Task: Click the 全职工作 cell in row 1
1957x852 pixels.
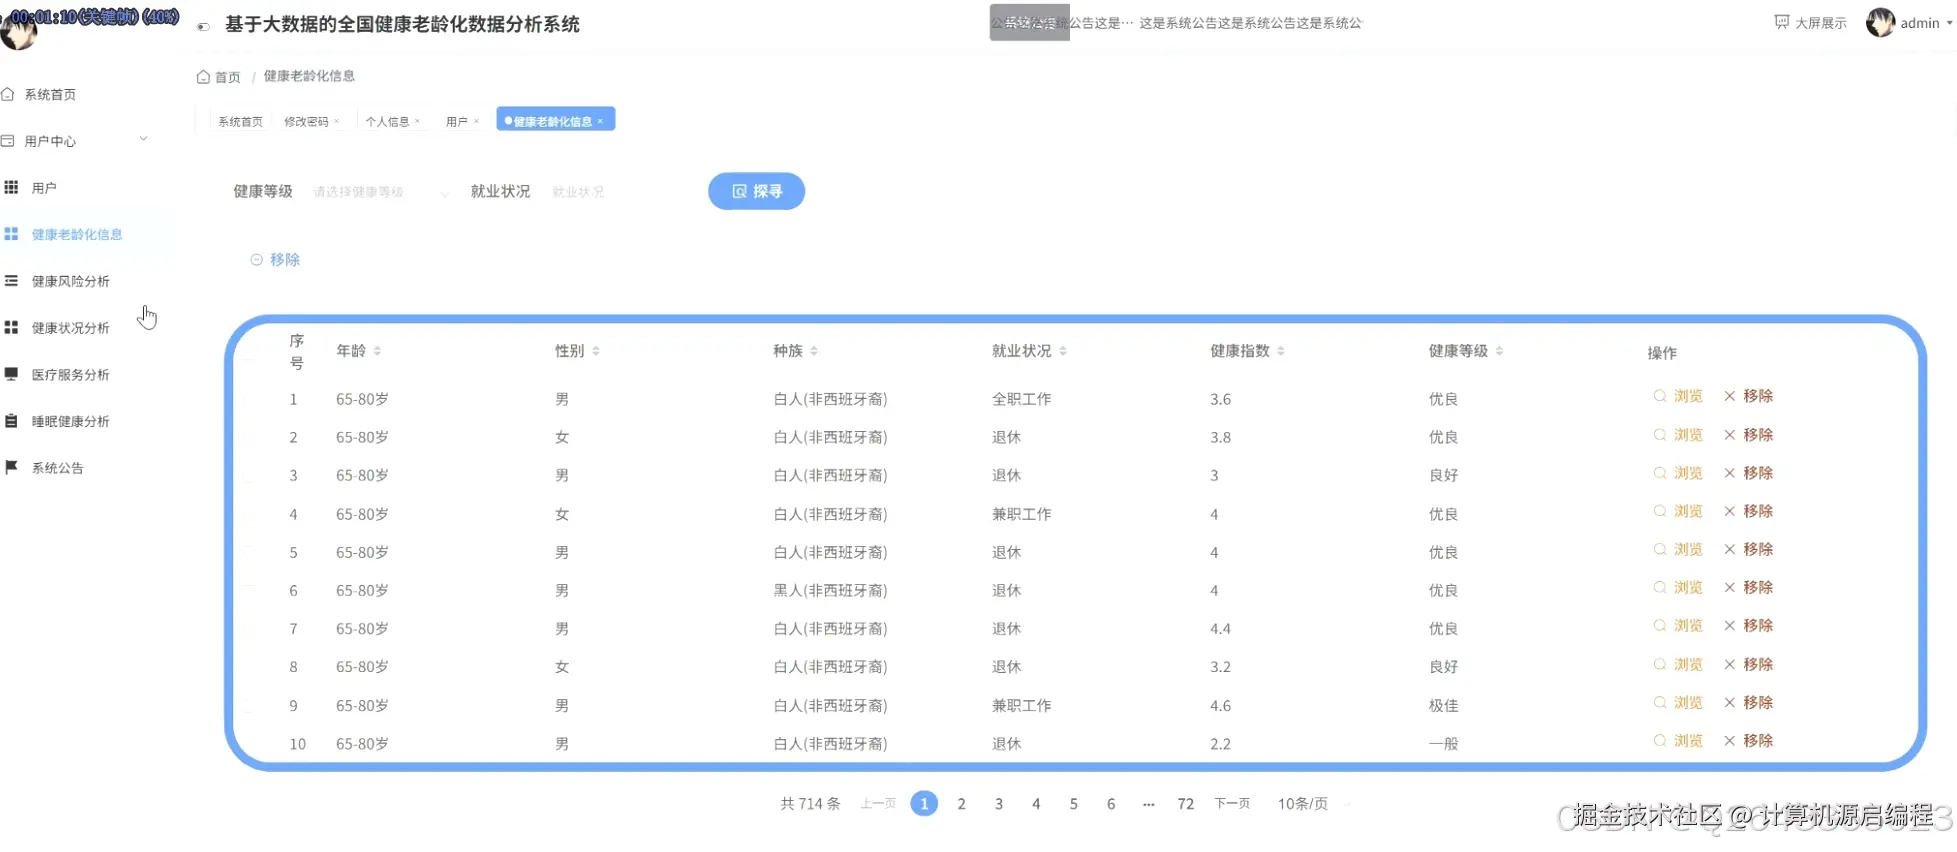Action: (x=1021, y=399)
